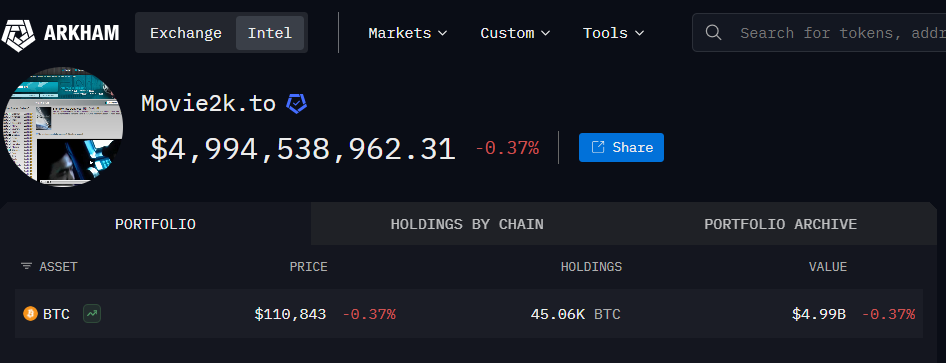Click the blue verified badge next to Movie2k.to
The image size is (946, 363).
coord(296,104)
